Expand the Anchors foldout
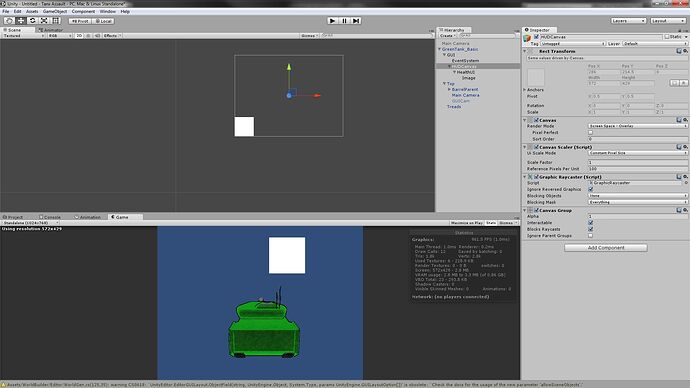This screenshot has height=388, width=690. 525,90
